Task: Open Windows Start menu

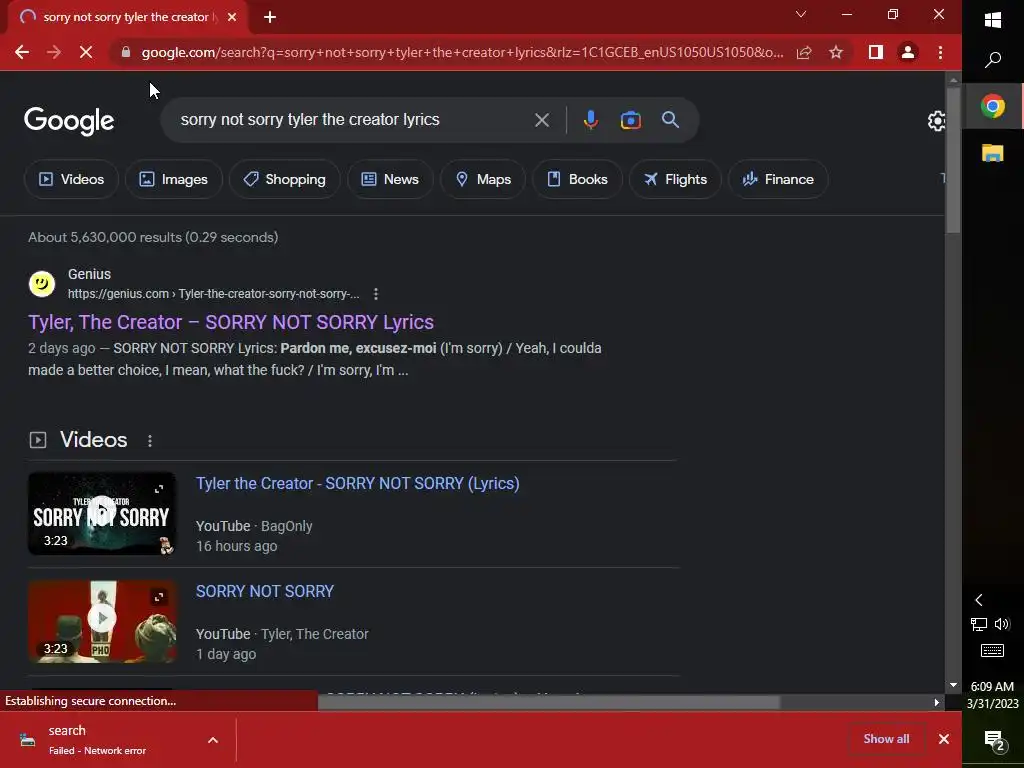Action: [993, 20]
